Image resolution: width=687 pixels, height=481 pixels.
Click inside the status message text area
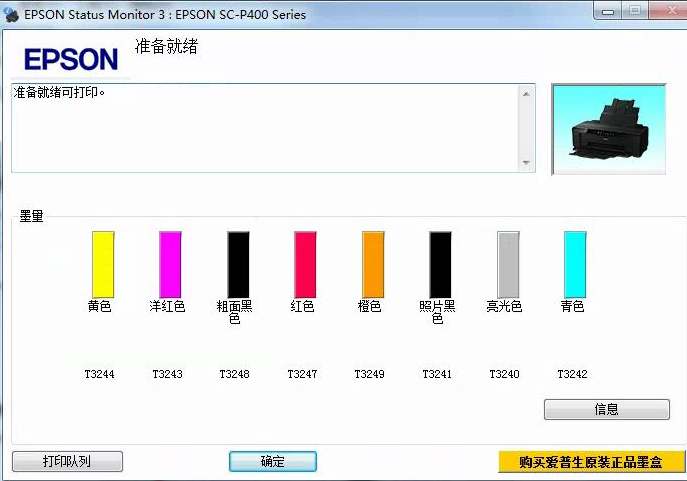pyautogui.click(x=265, y=128)
